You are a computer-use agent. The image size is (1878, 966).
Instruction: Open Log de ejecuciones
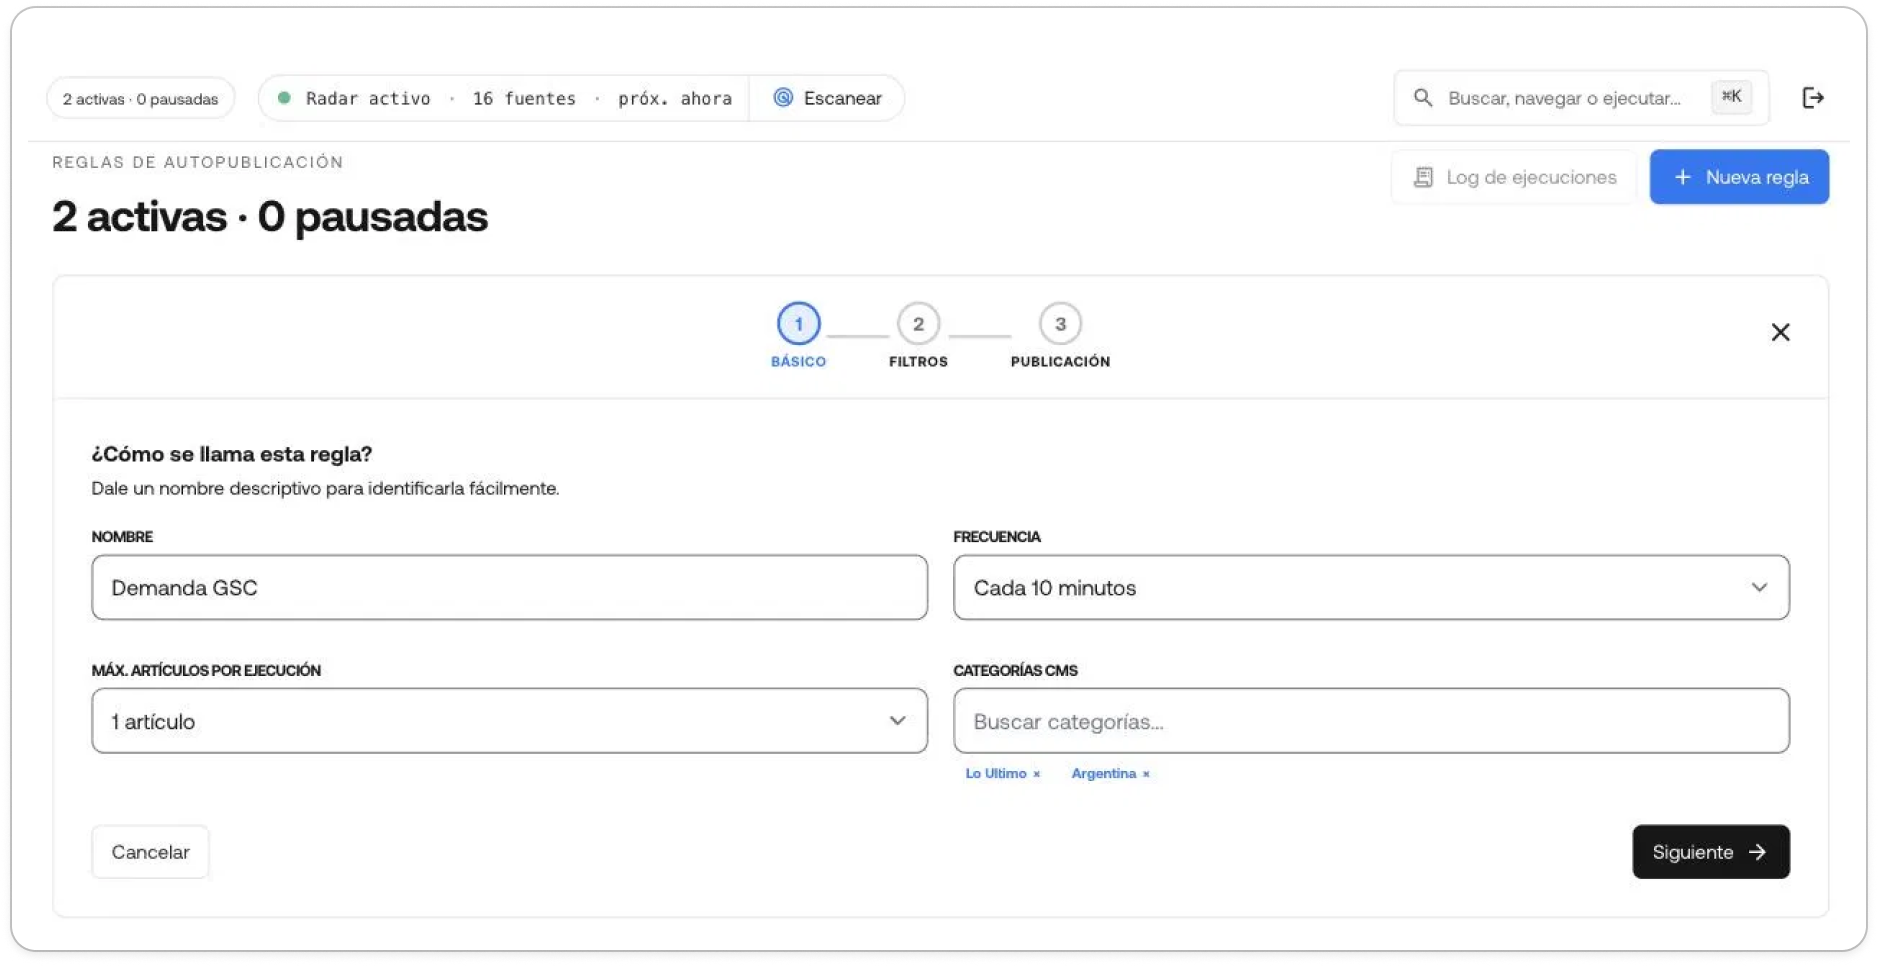click(x=1513, y=177)
